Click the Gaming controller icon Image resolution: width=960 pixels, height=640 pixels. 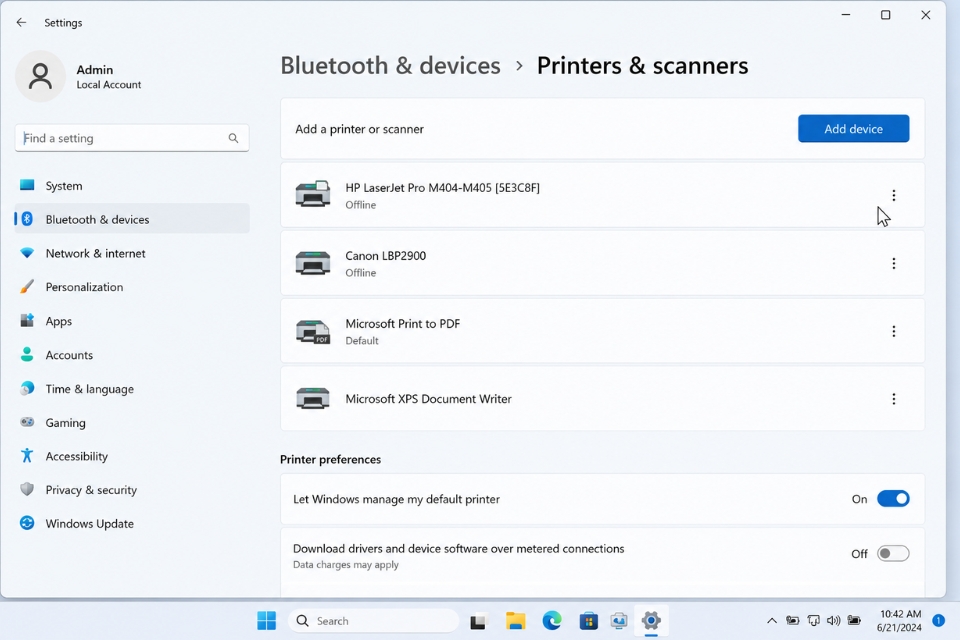click(x=27, y=422)
